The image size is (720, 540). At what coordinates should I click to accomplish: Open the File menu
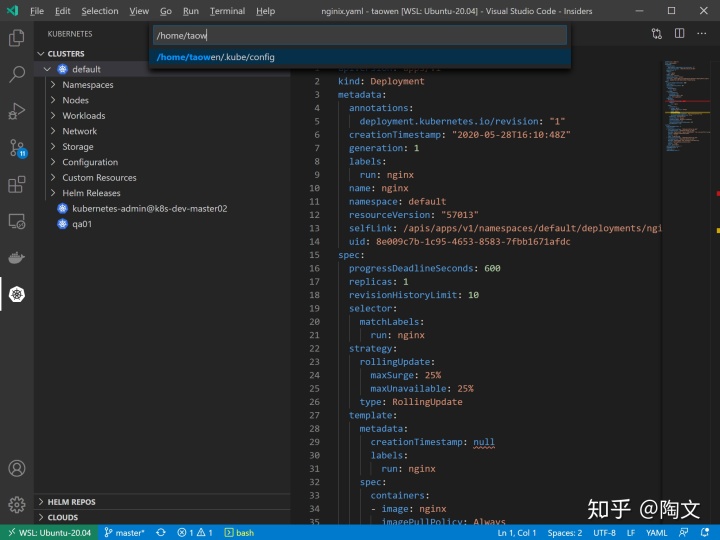[37, 11]
